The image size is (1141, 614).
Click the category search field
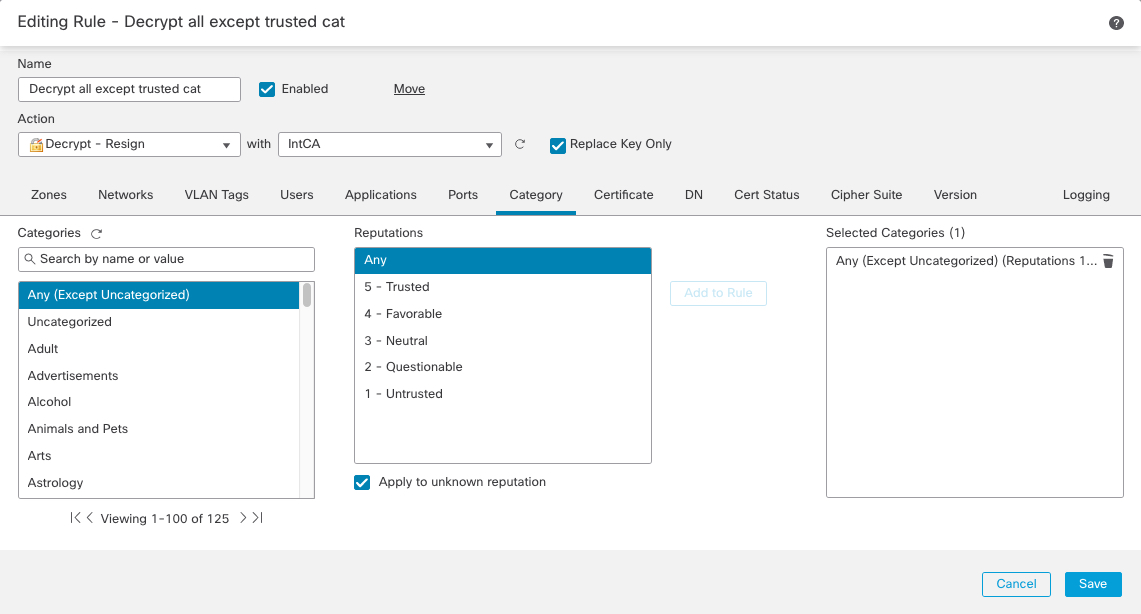click(166, 259)
